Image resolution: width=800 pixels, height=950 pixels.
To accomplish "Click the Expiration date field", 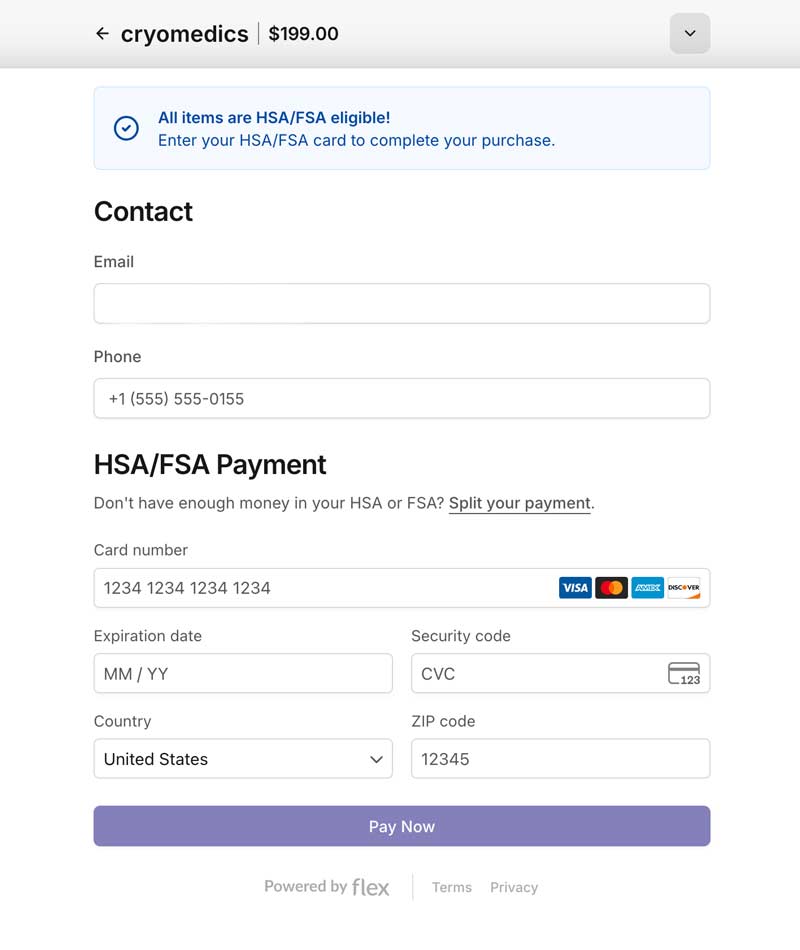I will (x=243, y=673).
